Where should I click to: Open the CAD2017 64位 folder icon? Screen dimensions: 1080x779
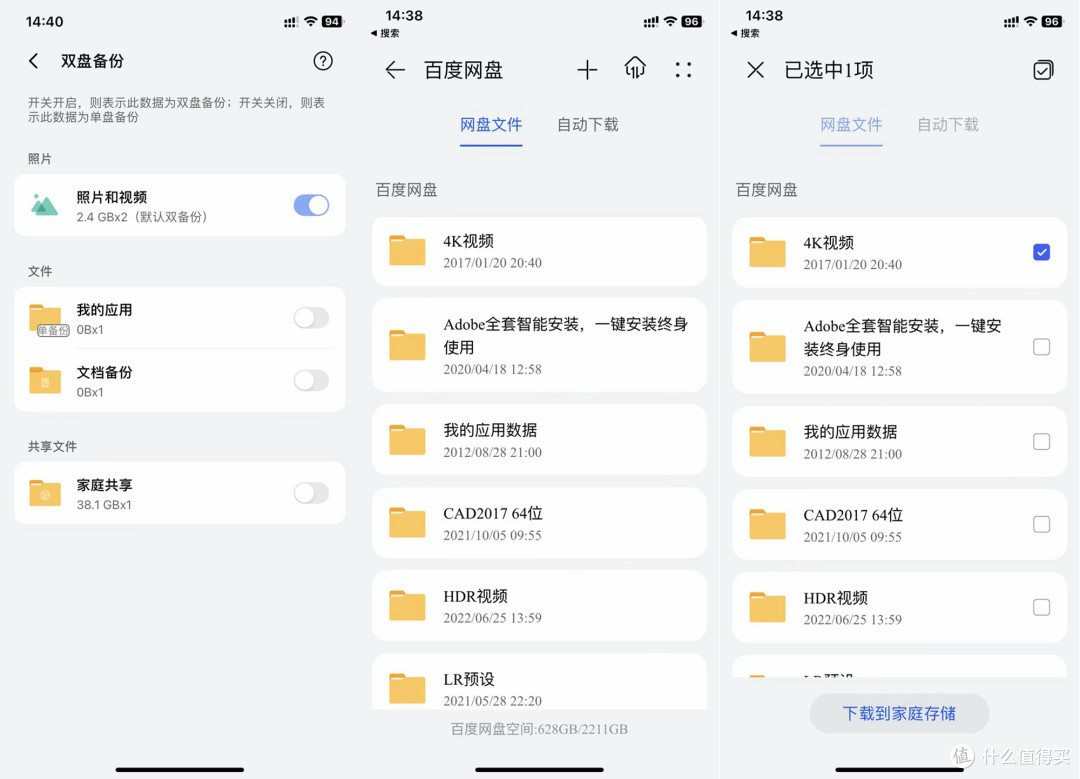(406, 522)
